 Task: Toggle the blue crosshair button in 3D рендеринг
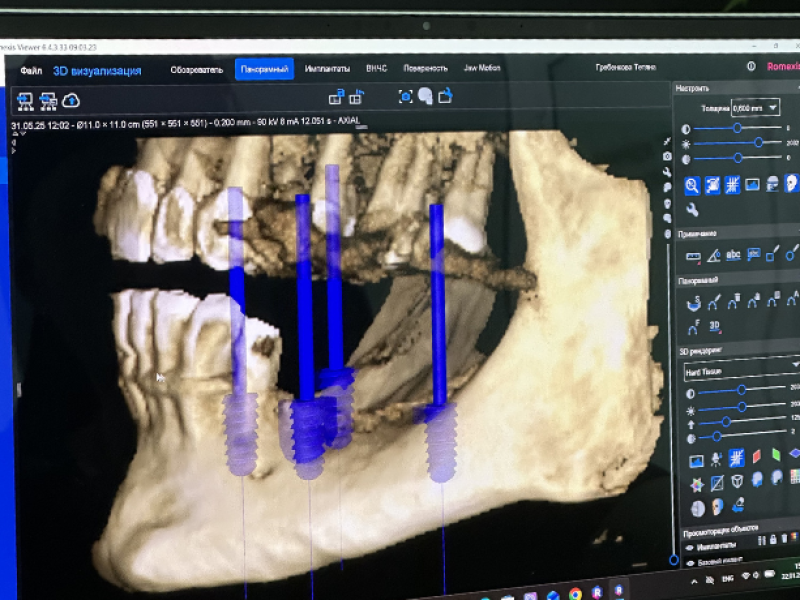[735, 458]
